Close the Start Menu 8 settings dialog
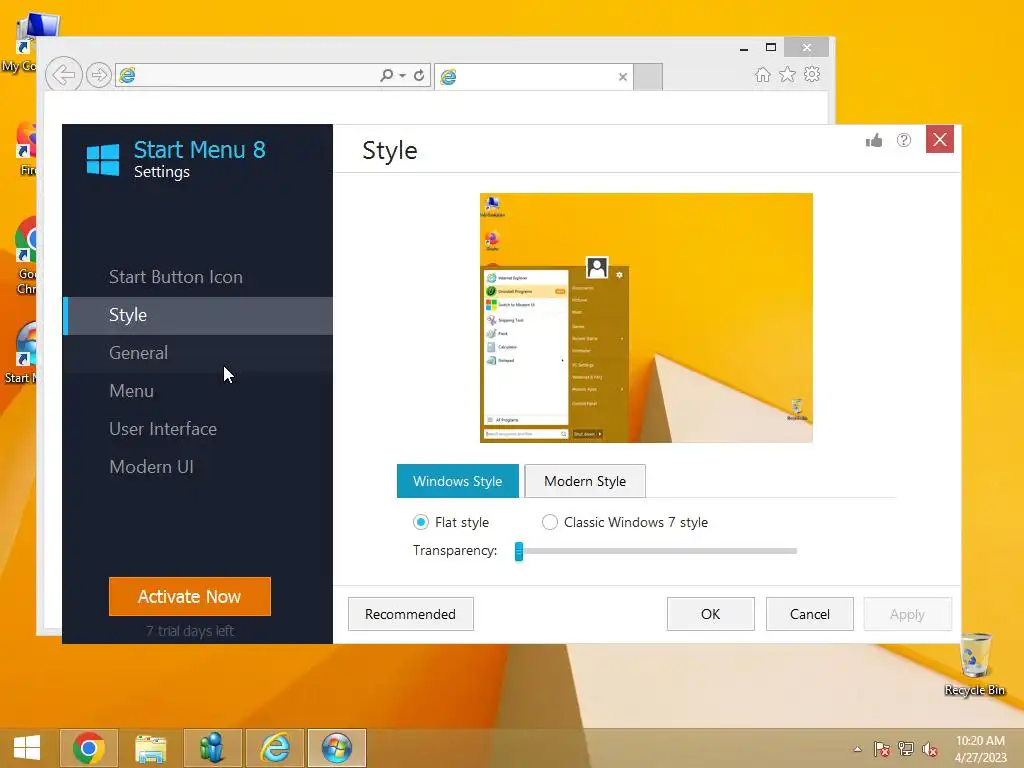The image size is (1024, 768). pyautogui.click(x=940, y=140)
